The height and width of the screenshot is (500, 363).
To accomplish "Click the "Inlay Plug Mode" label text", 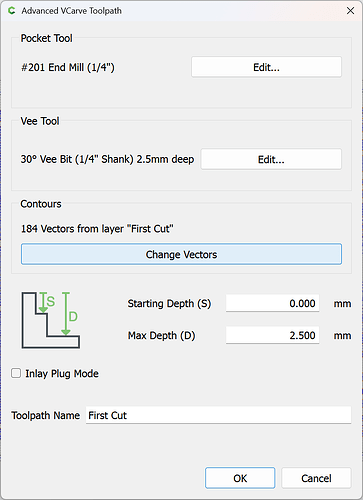I will (62, 373).
